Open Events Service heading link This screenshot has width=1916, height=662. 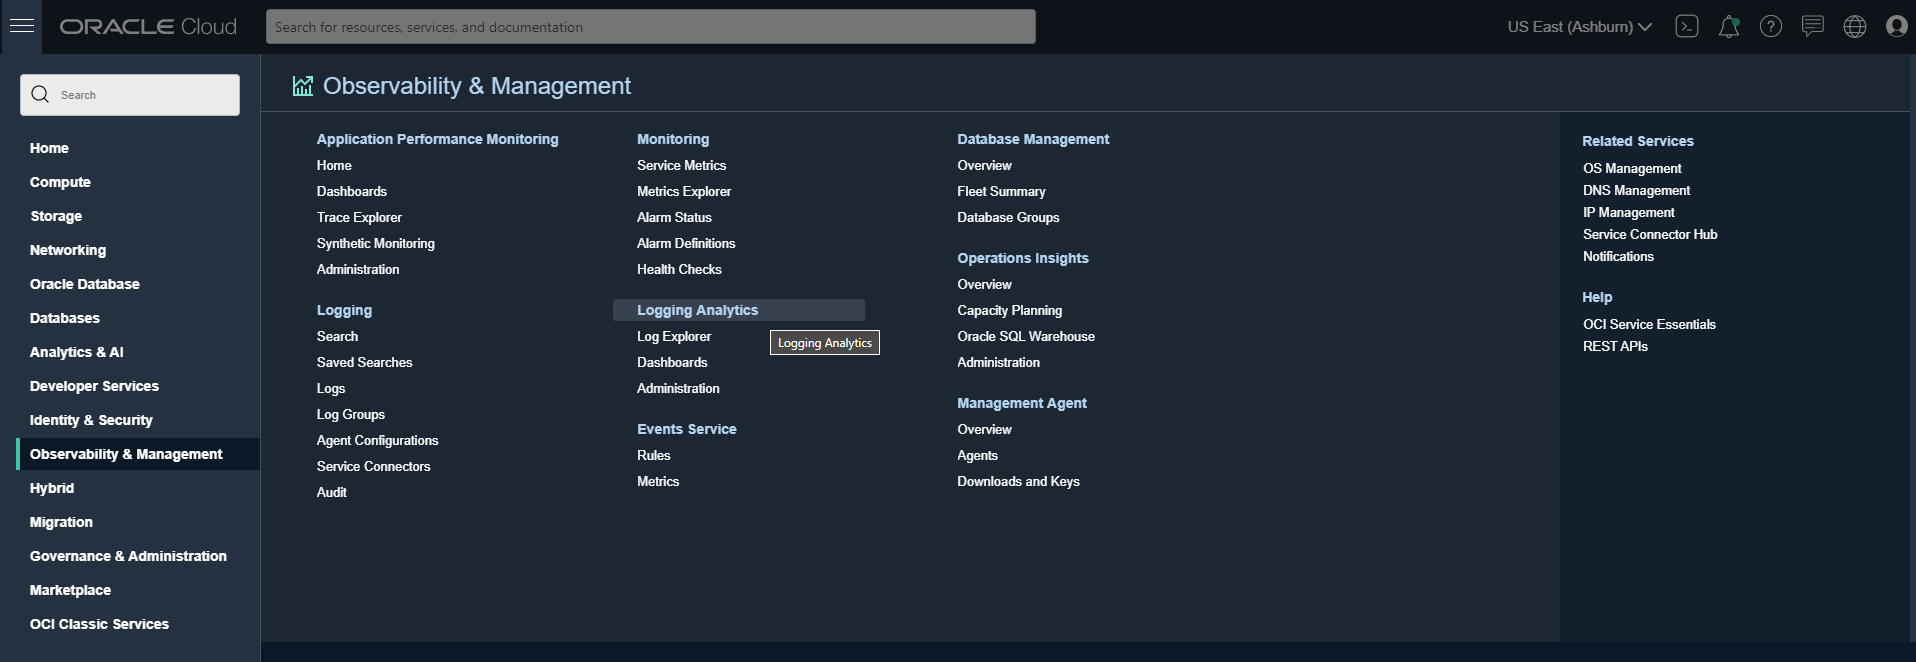click(x=687, y=429)
